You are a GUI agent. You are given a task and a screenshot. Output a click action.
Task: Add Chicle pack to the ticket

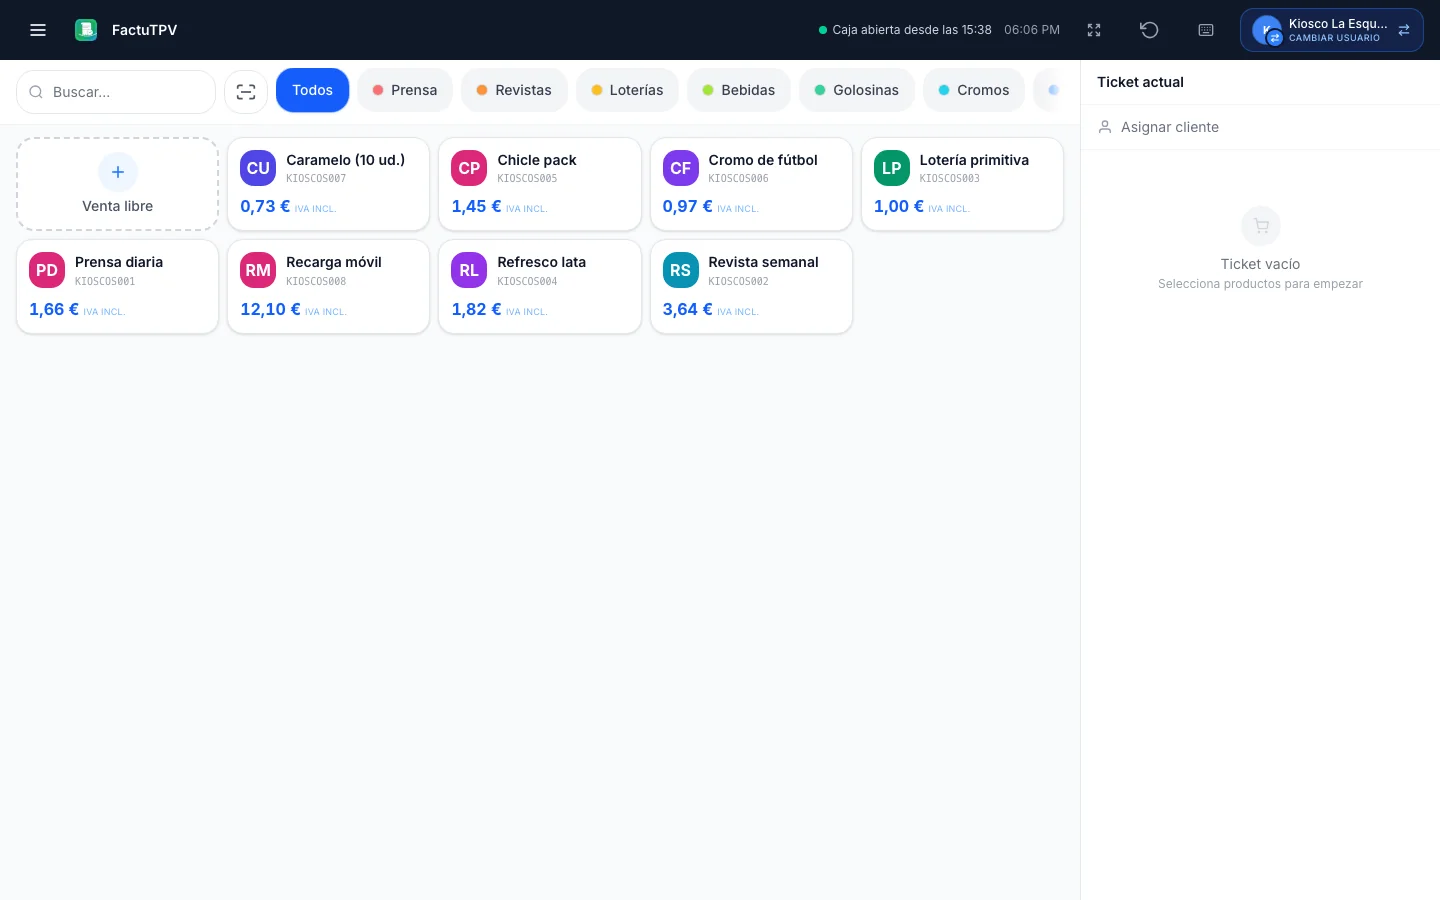coord(540,184)
